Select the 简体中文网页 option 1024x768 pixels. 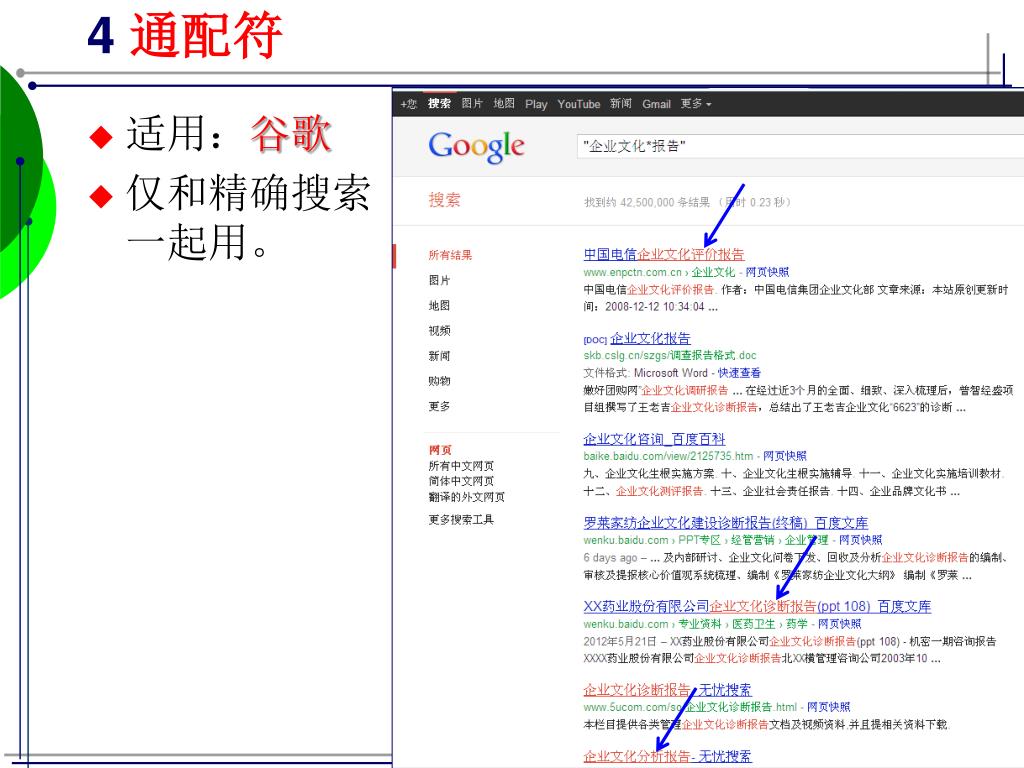tap(461, 481)
